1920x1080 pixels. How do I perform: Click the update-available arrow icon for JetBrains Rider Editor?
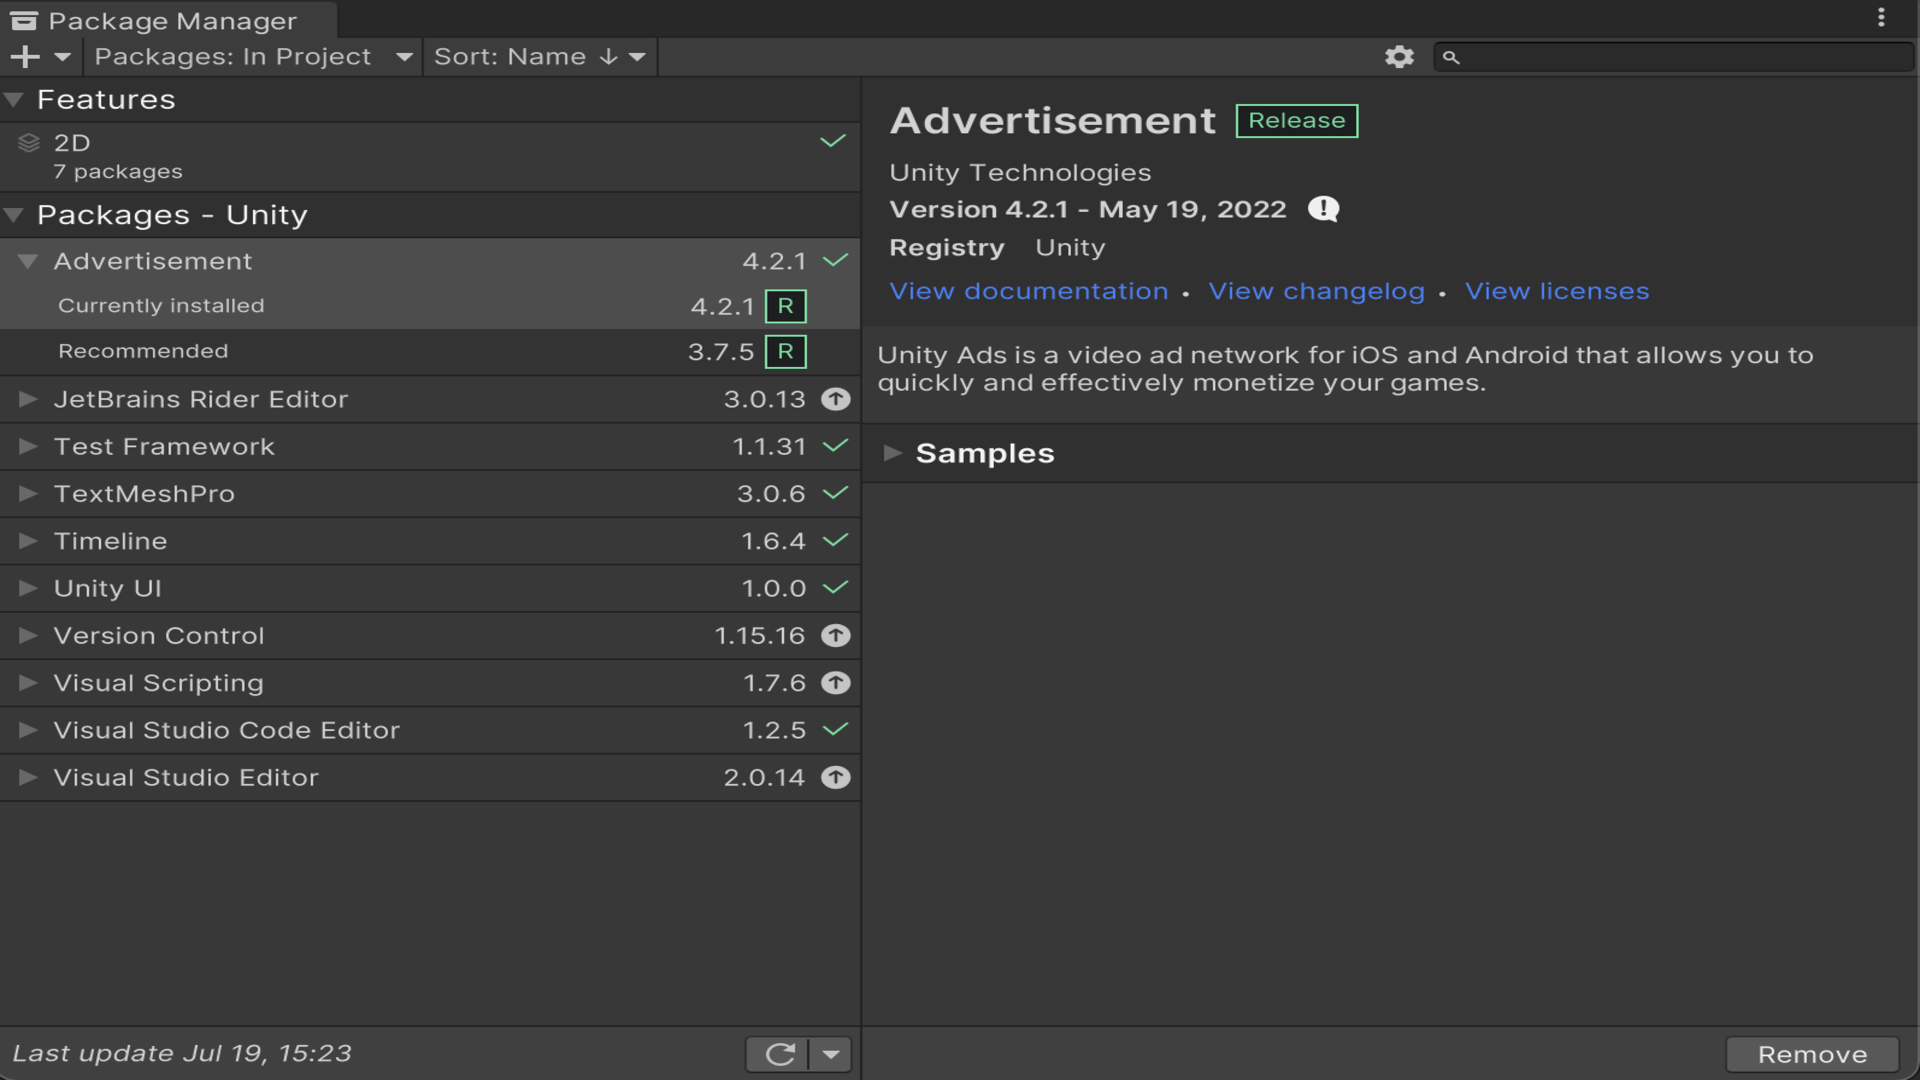835,399
